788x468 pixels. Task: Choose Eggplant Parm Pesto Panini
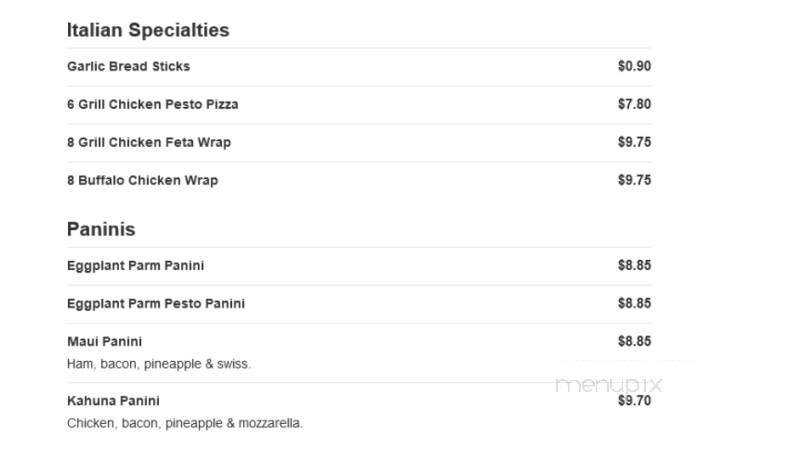(x=156, y=304)
